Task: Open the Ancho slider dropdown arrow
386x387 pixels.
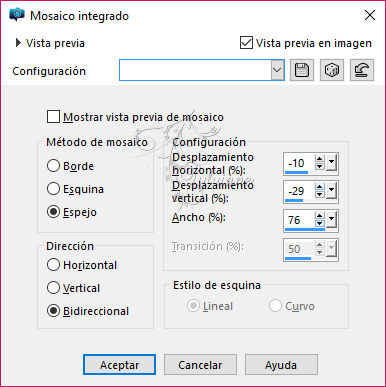Action: point(331,219)
